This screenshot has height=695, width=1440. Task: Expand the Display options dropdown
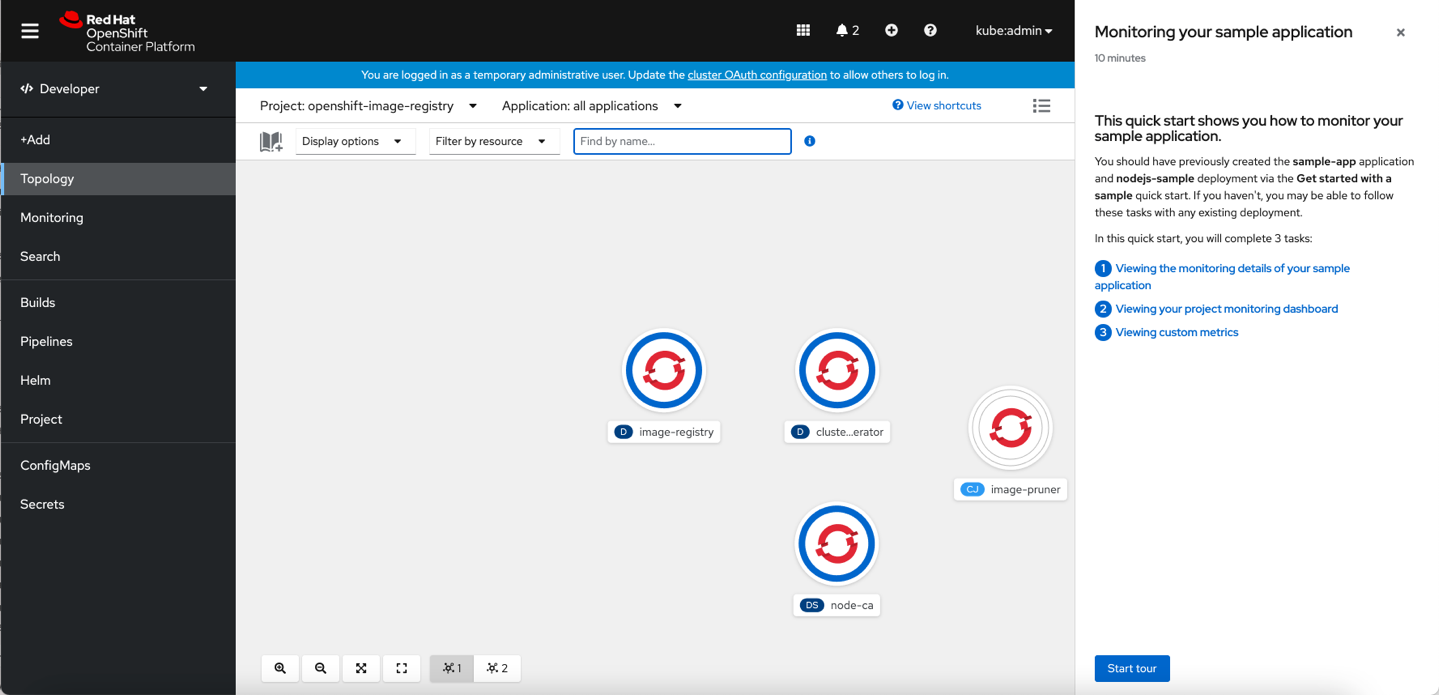click(355, 141)
